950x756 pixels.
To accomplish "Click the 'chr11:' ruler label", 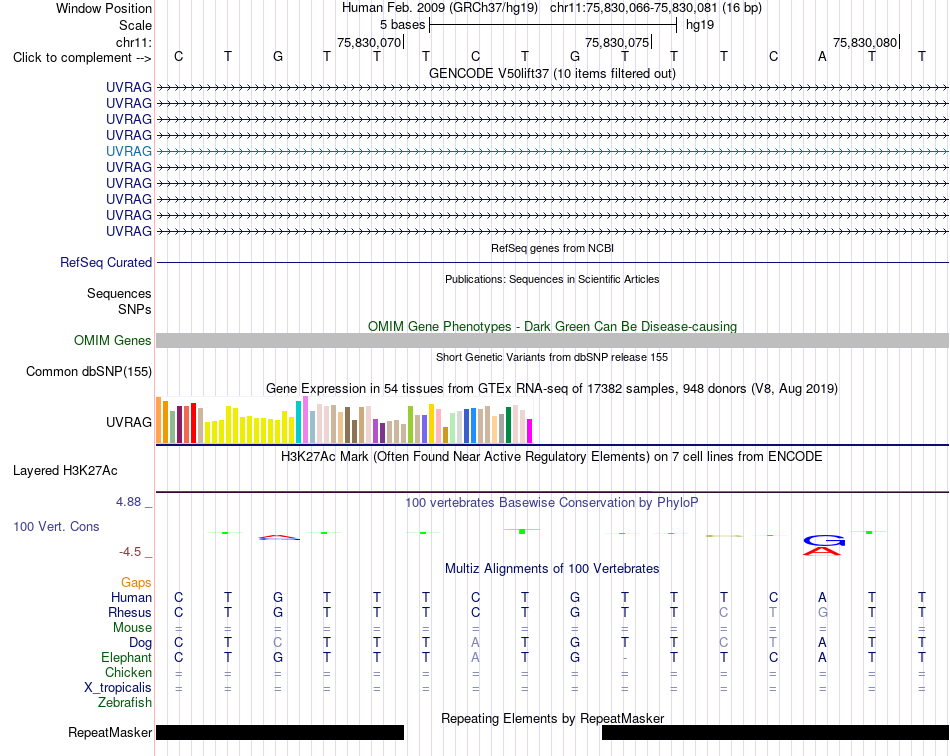I will (x=134, y=42).
